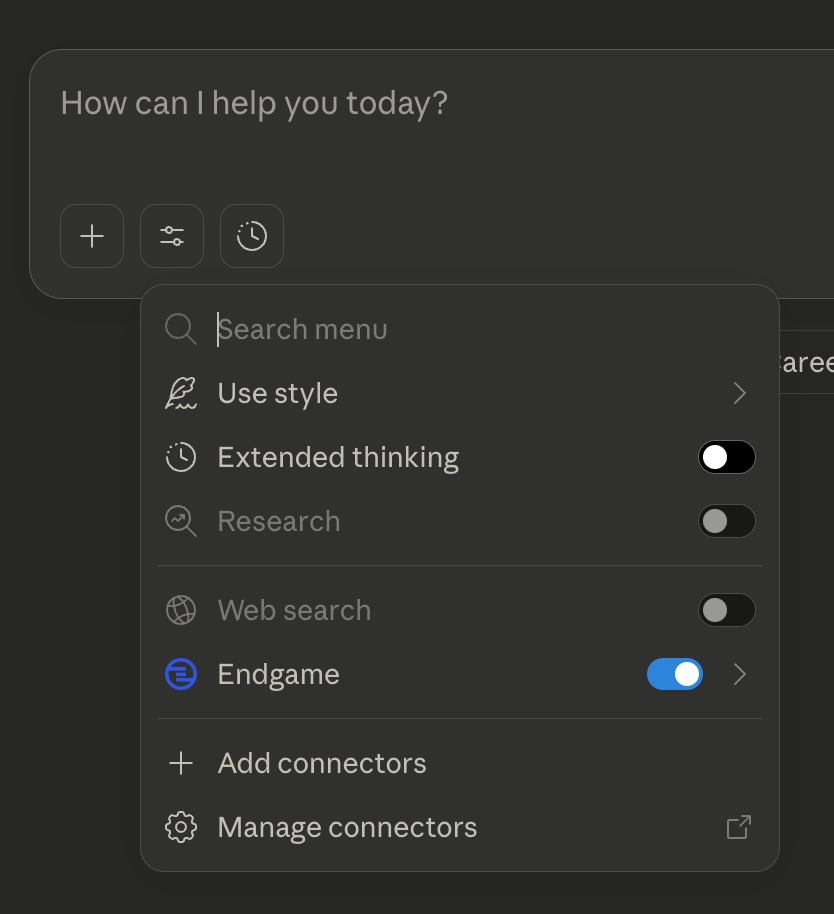Turn on the Research toggle
834x914 pixels.
[x=727, y=521]
